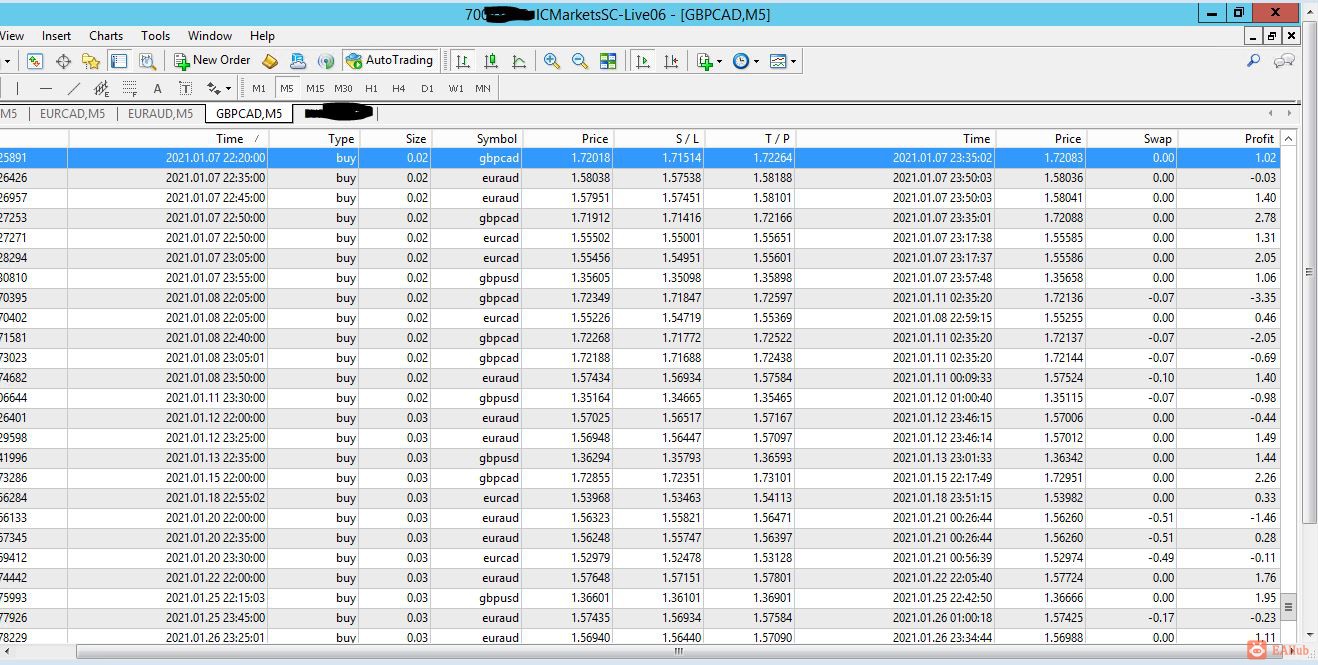Screen dimensions: 1318x665
Task: Open the MQL5 Market cloud icon
Action: click(x=297, y=61)
